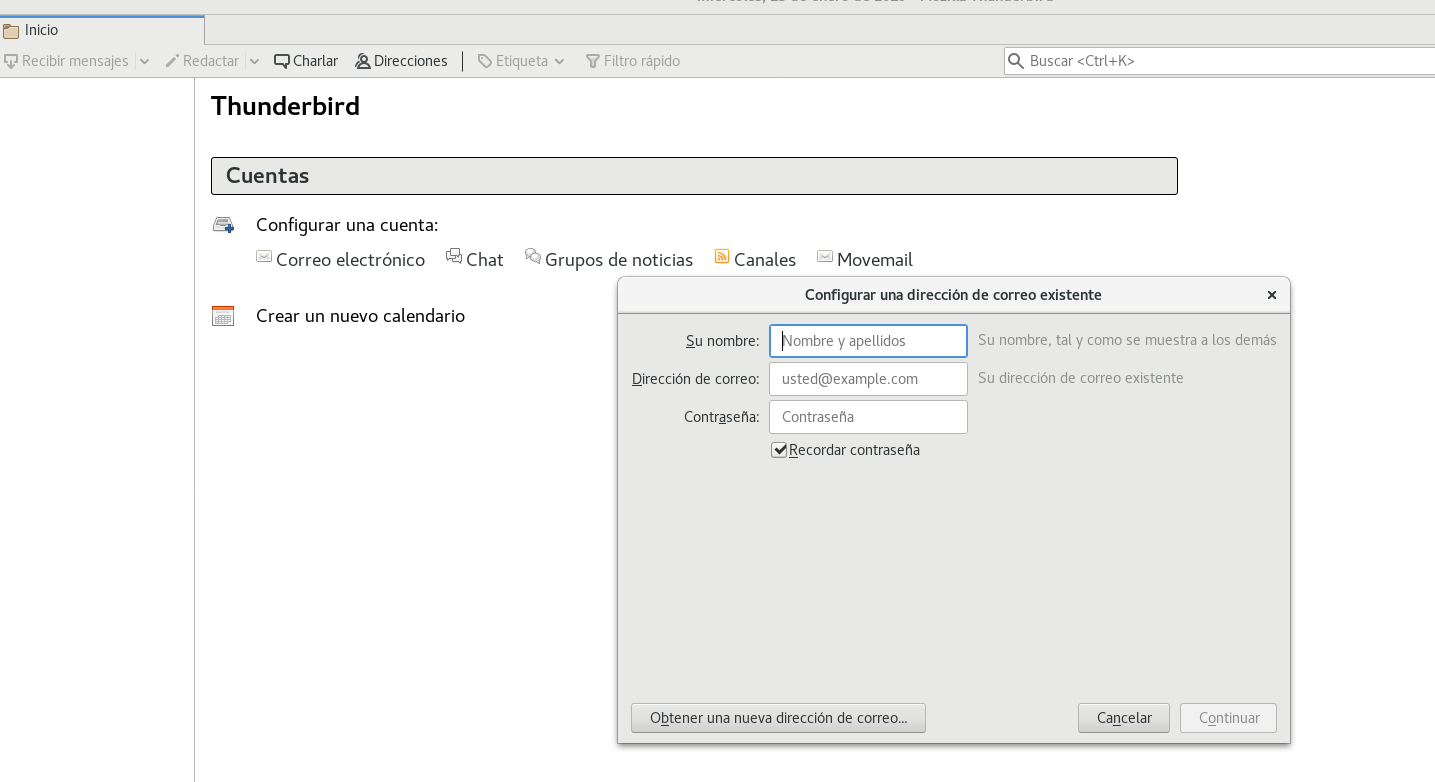Click the Canales RSS feed icon

[722, 256]
